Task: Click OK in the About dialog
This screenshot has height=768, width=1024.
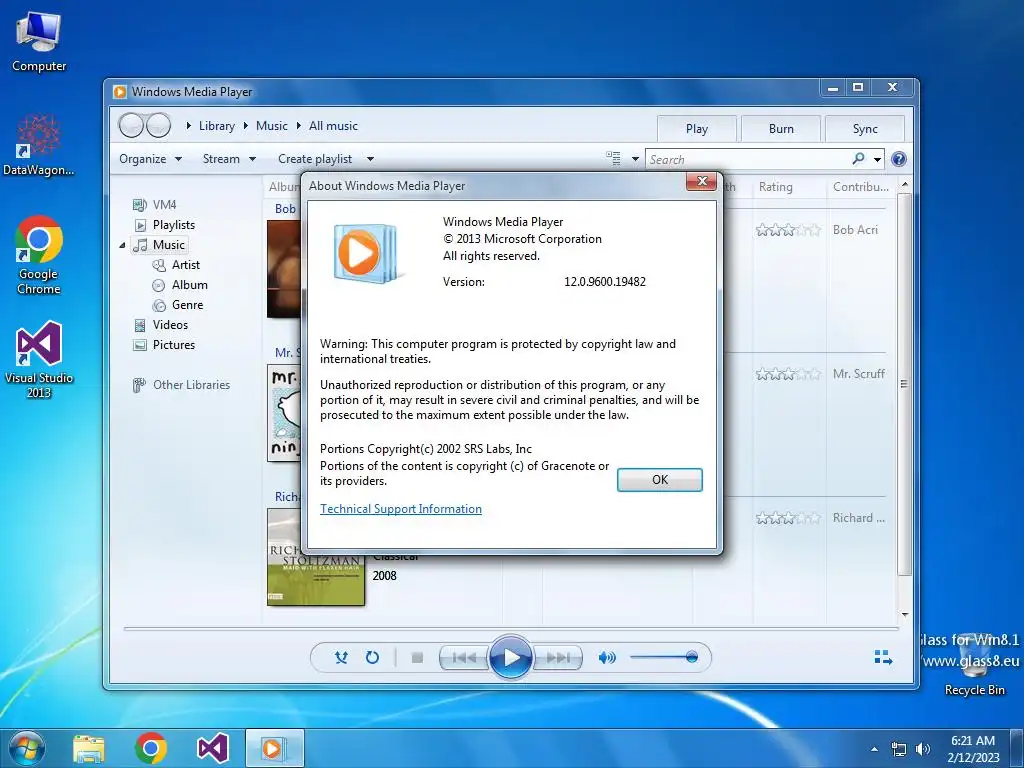Action: coord(660,480)
